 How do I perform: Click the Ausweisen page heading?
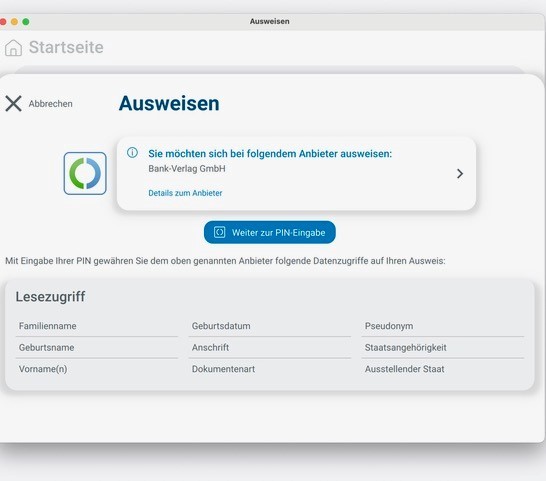(169, 103)
